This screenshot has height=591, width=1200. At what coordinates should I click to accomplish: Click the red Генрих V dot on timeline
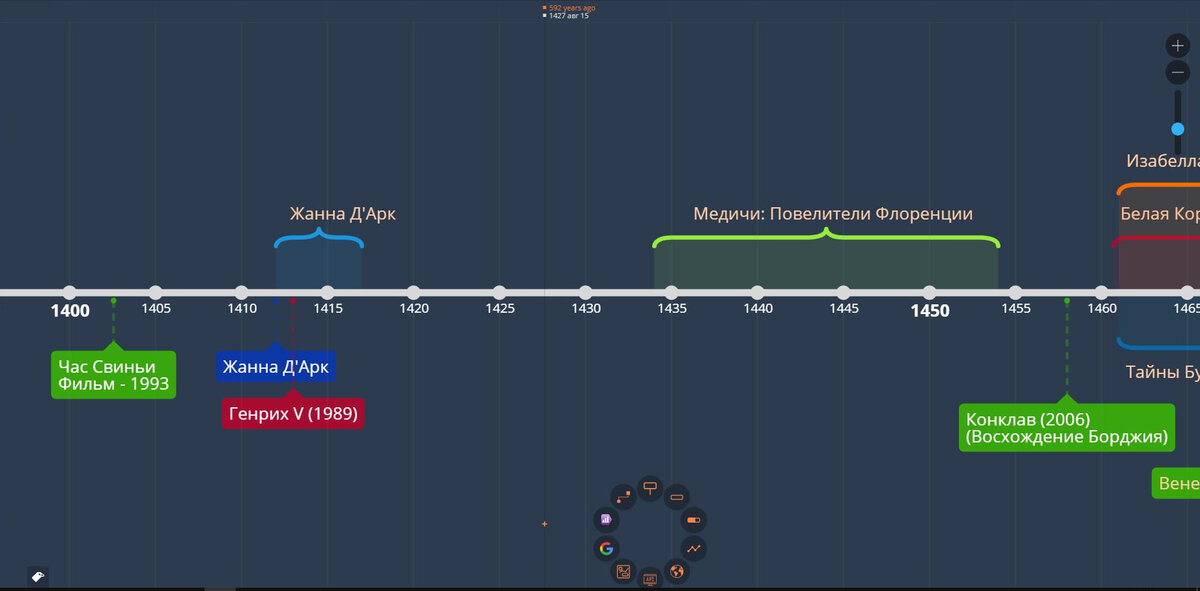293,300
